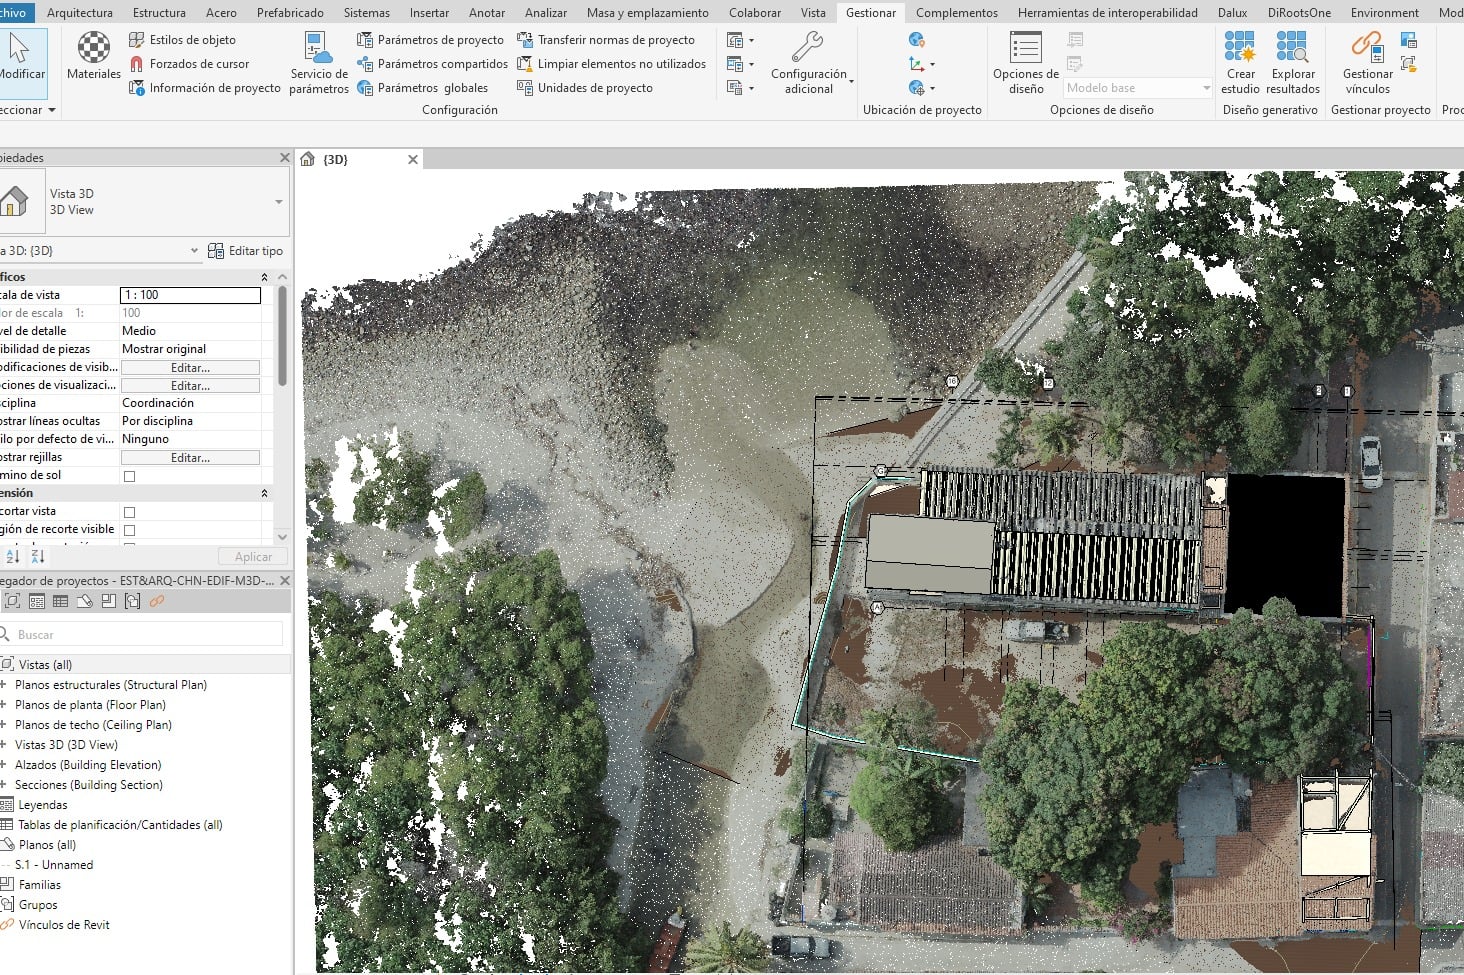Click Explorar resultados
Screen dimensions: 1464x975
tap(1293, 63)
